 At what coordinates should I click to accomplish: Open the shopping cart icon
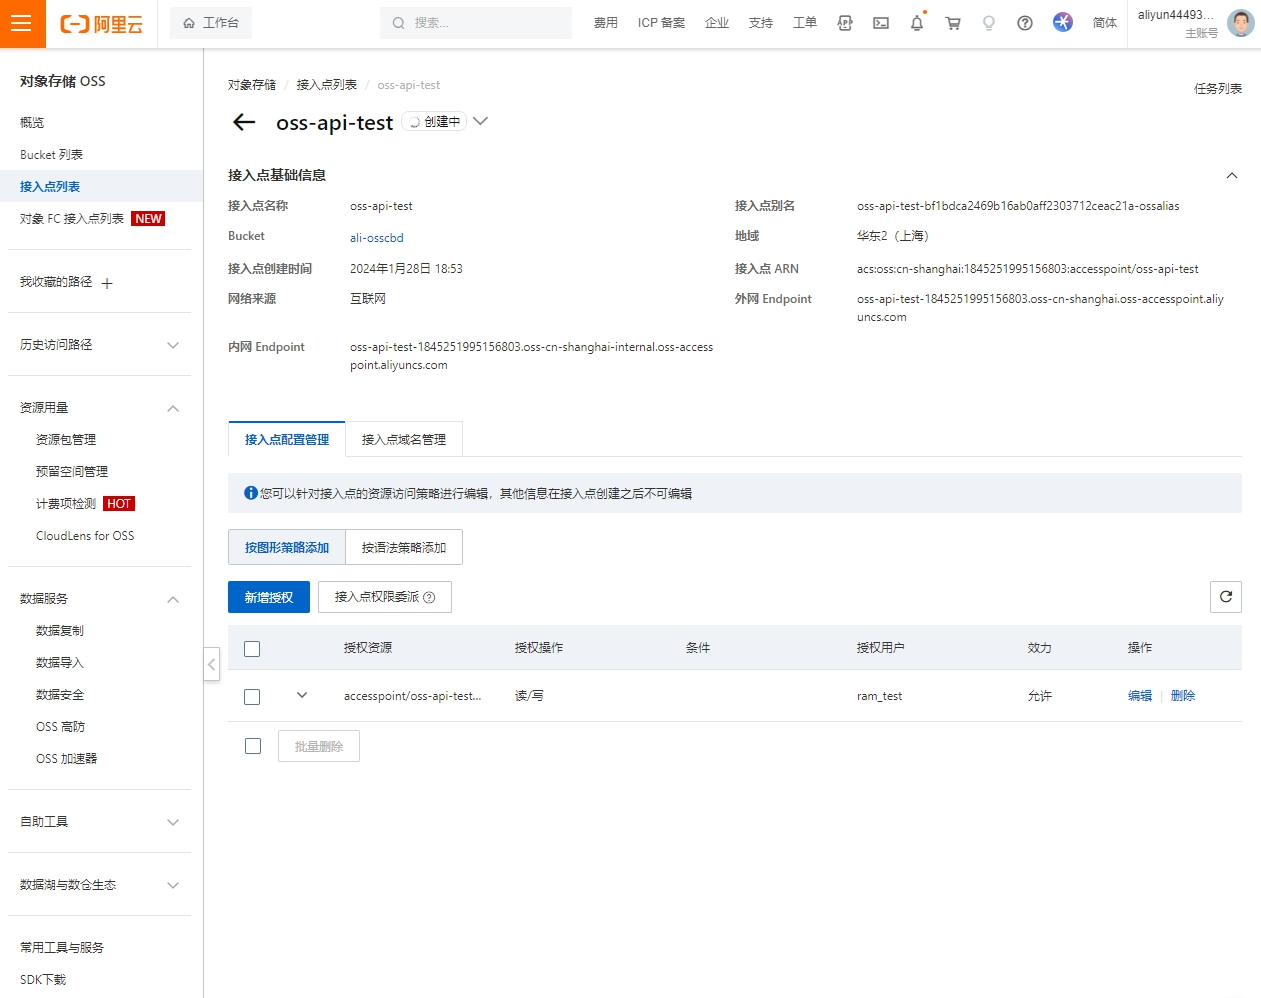click(953, 23)
